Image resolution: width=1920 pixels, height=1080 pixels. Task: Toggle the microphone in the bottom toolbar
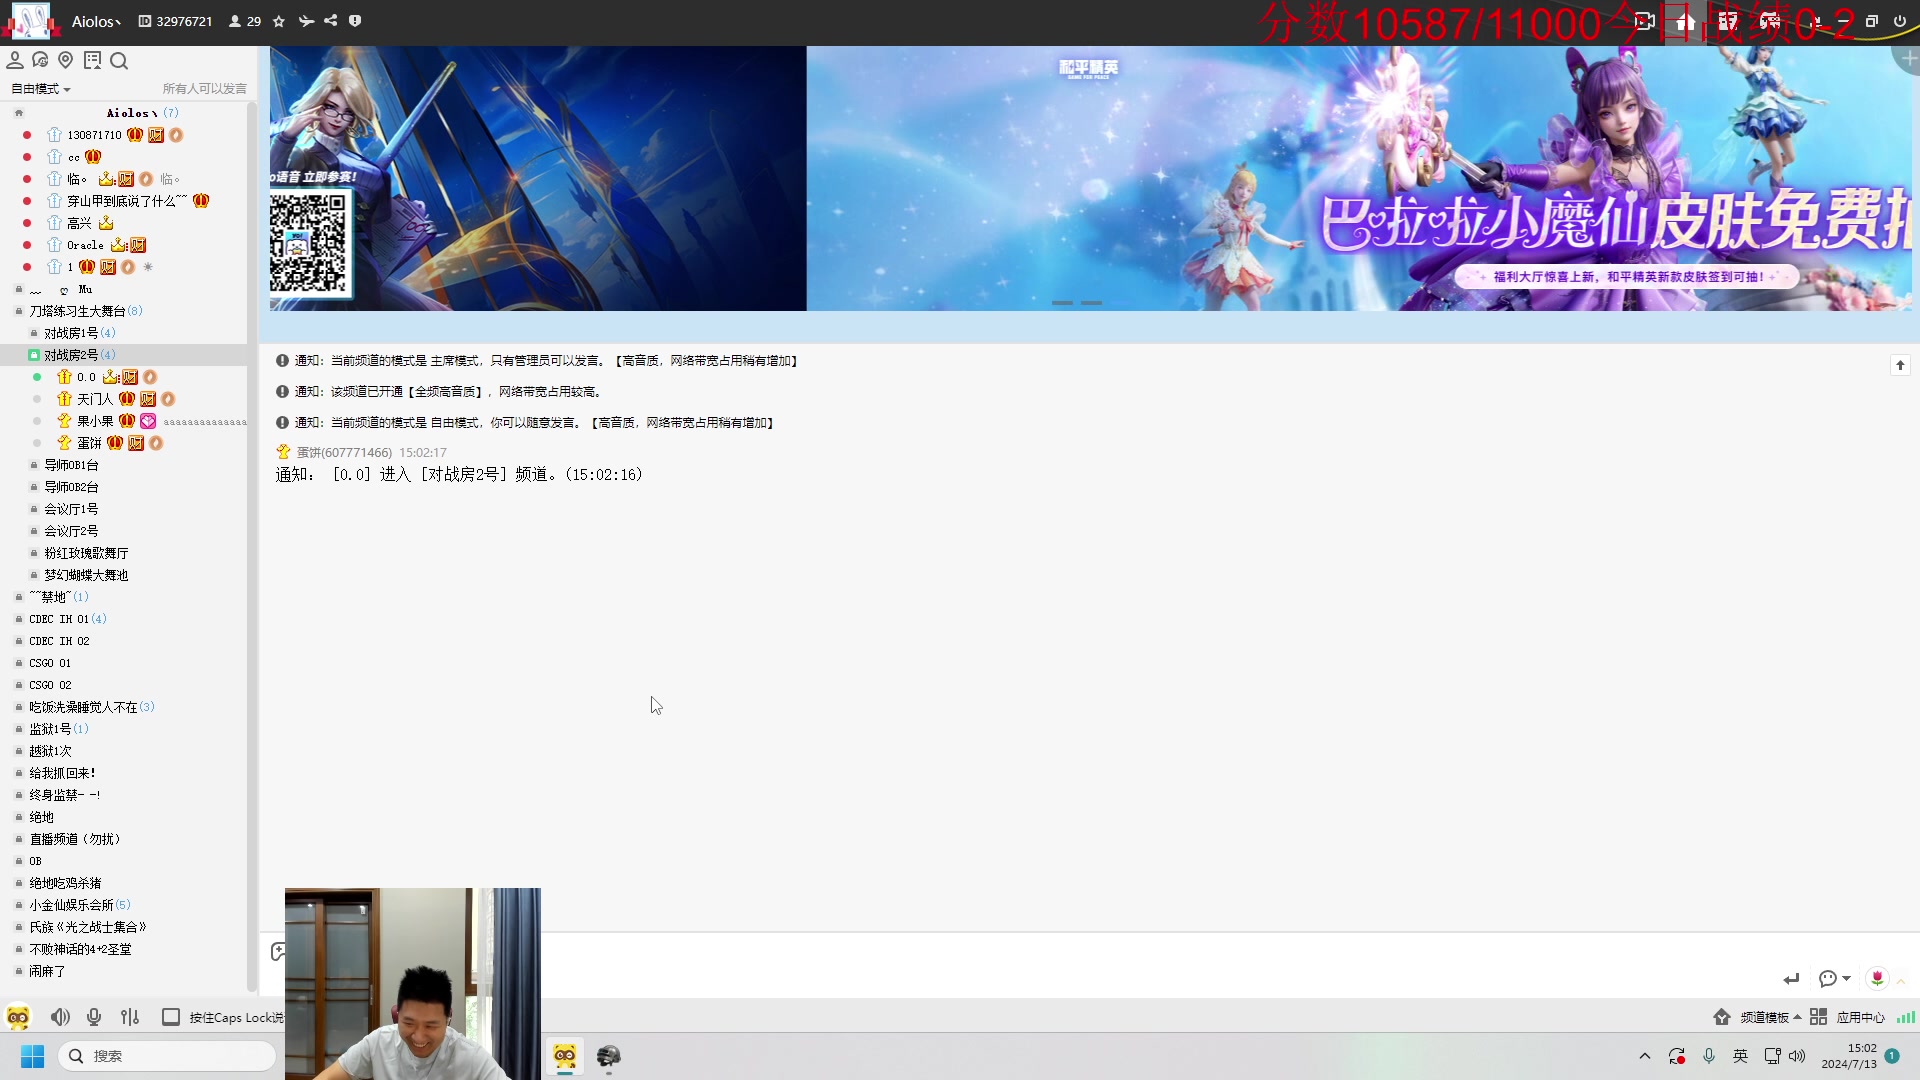pos(94,1017)
